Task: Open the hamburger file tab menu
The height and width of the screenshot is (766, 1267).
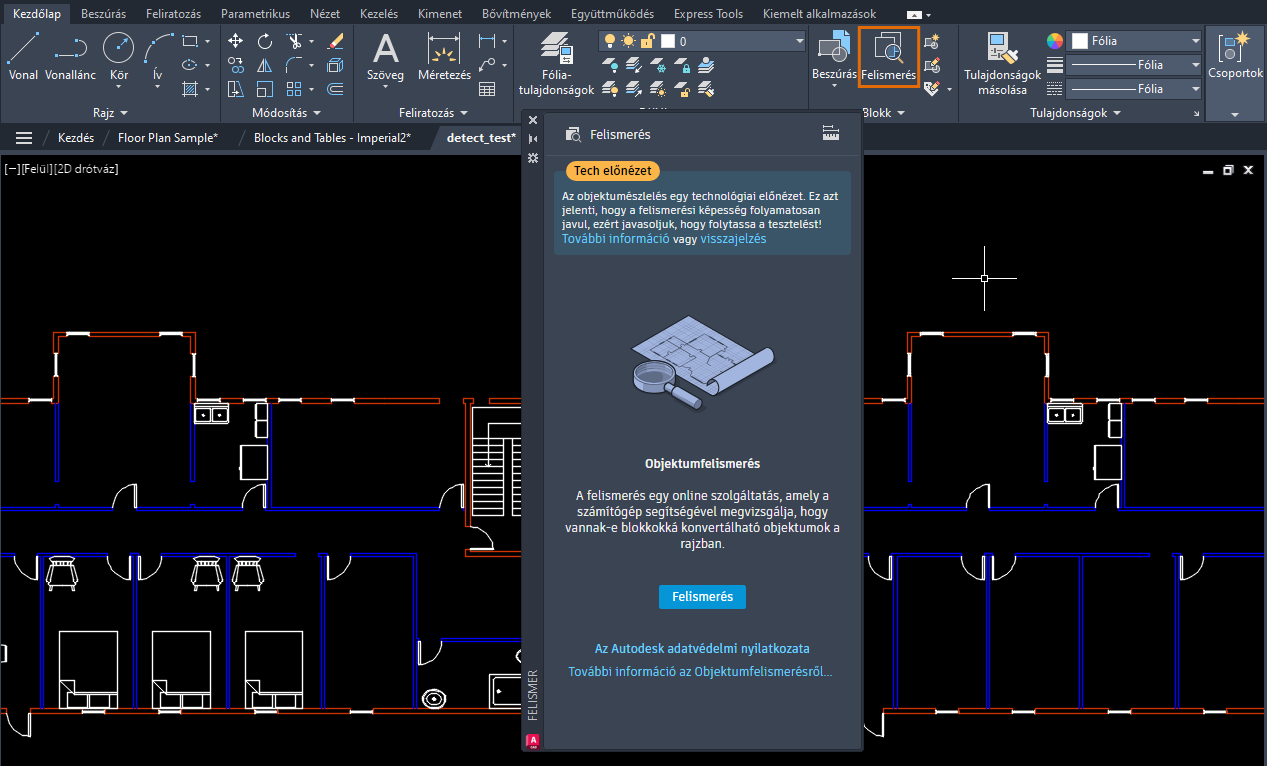Action: (x=24, y=138)
